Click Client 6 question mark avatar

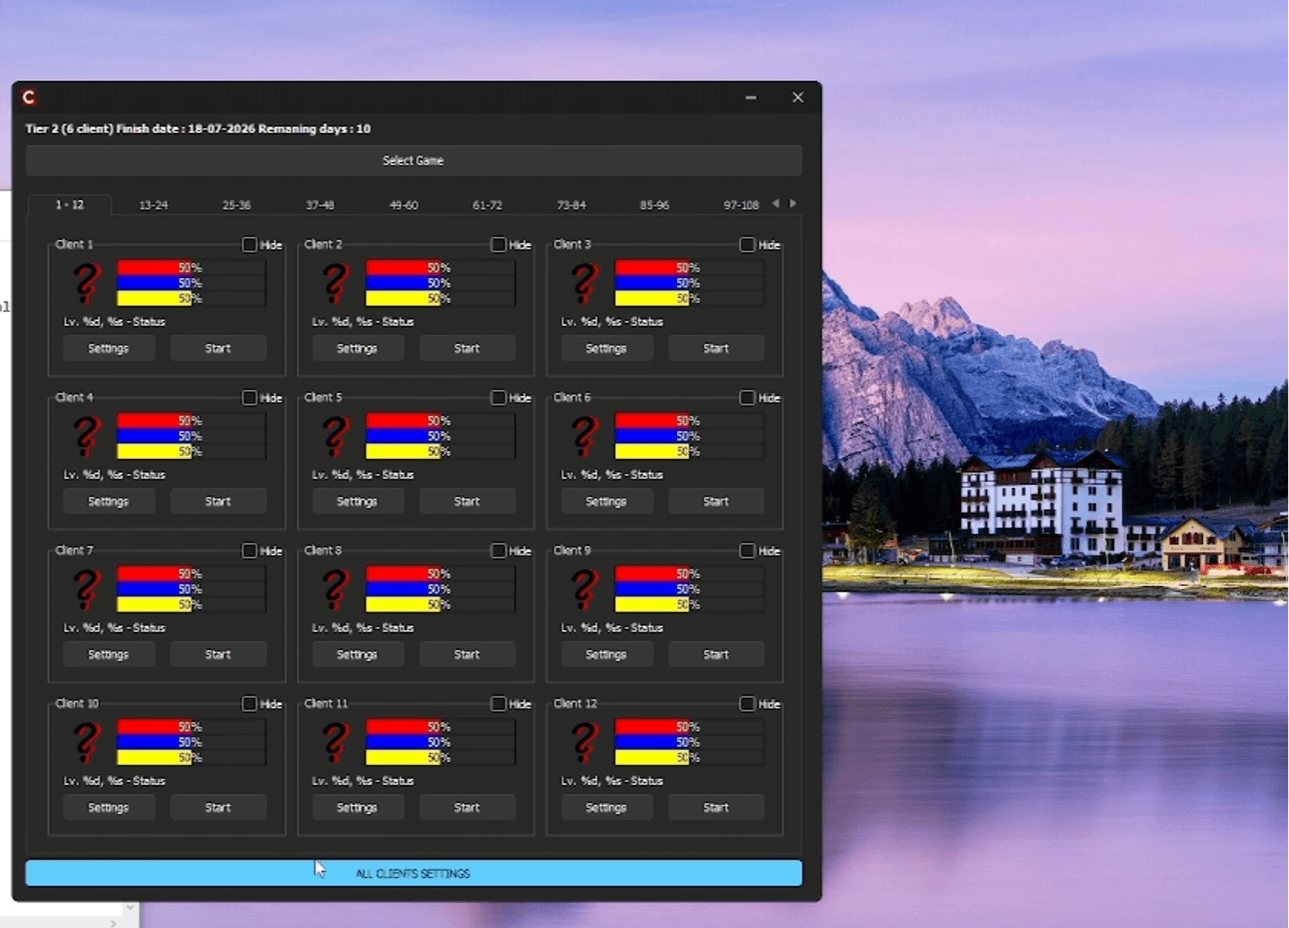click(584, 437)
